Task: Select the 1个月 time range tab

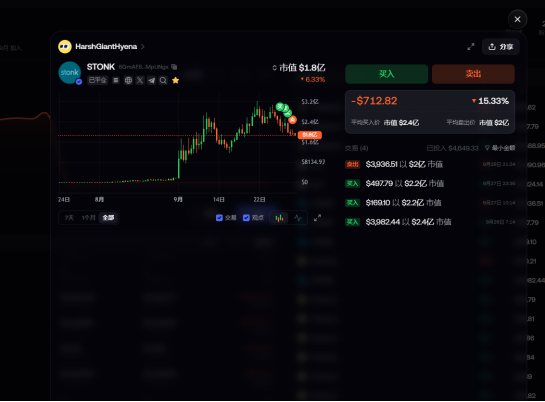Action: (88, 218)
